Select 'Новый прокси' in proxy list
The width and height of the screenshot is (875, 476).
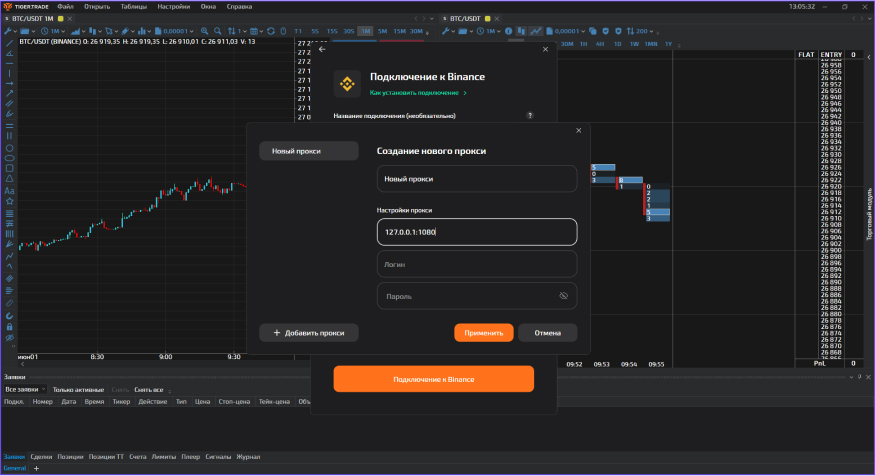(x=309, y=151)
